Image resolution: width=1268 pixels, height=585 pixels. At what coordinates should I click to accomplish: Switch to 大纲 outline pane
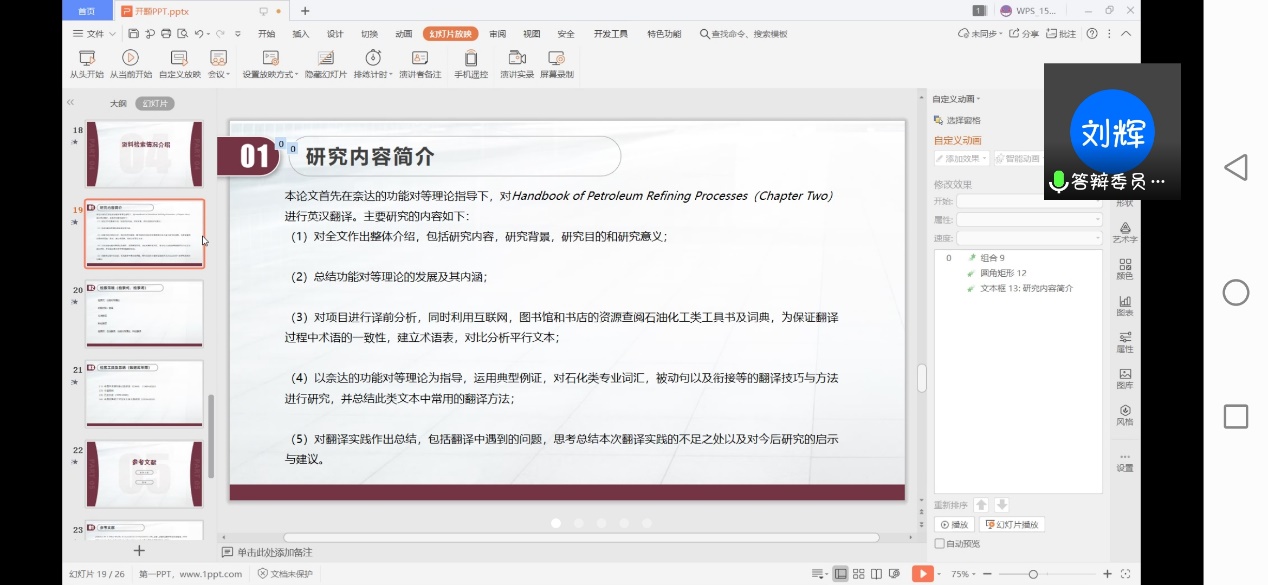118,103
